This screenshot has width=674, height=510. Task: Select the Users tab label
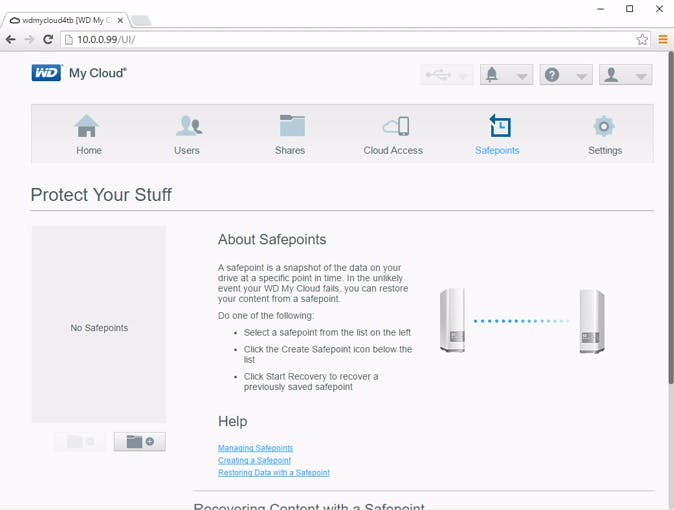(187, 151)
